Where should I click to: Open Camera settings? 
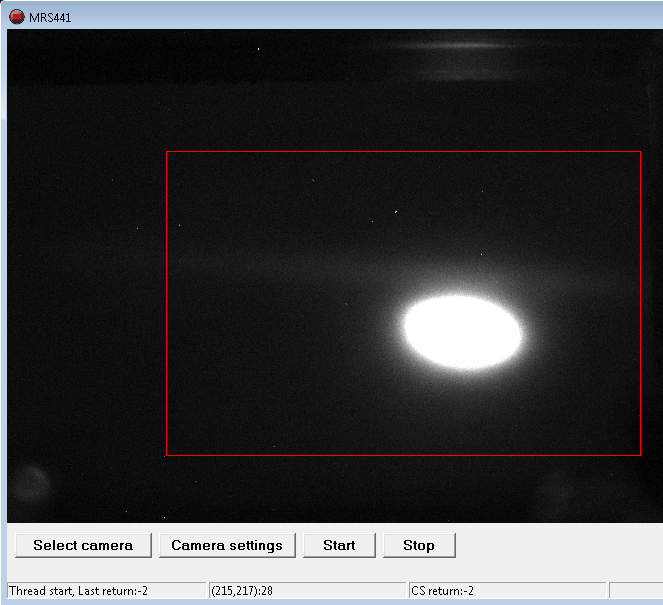227,545
